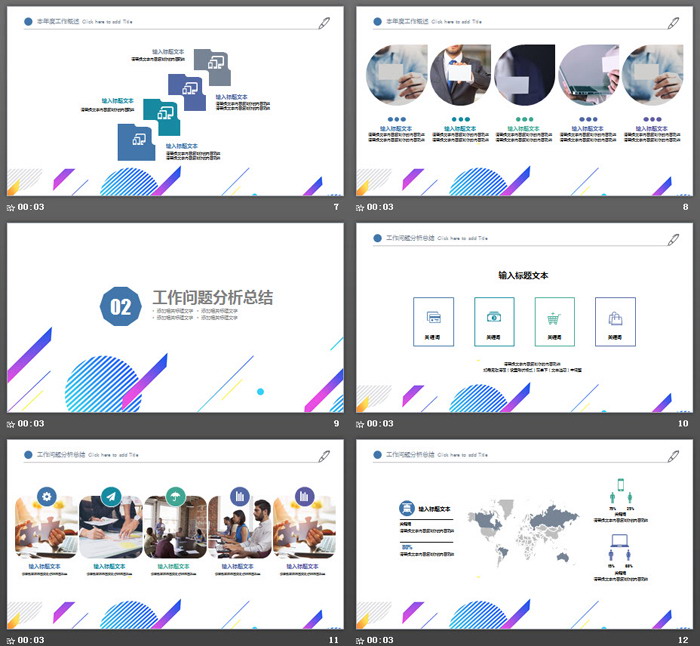
Task: Click the shopping bag icon on slide 10
Action: [x=615, y=318]
